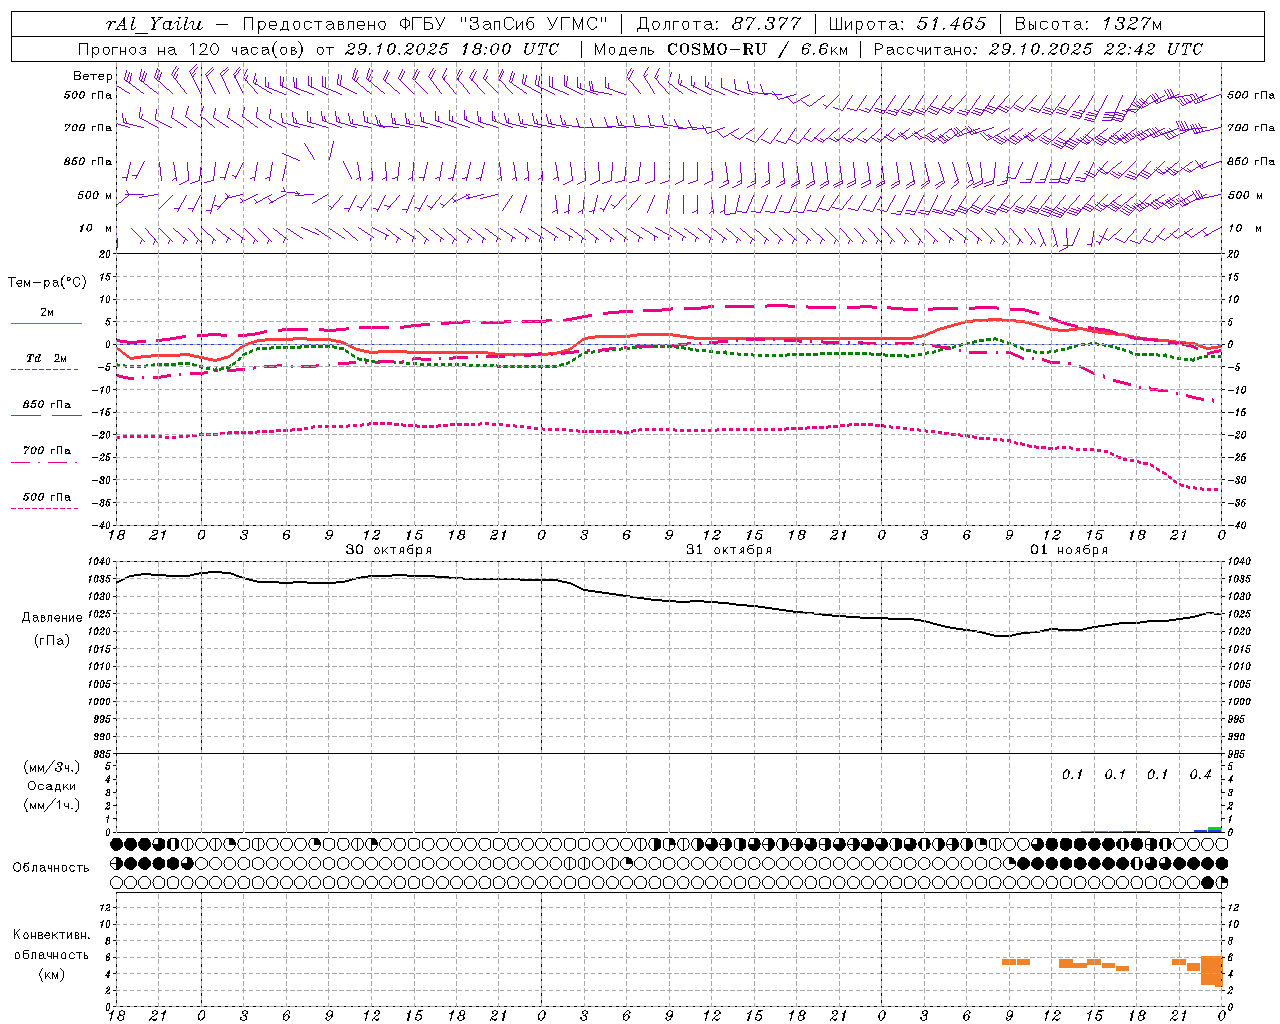Click the 500 гПа entry in the temperature legend

[x=47, y=497]
